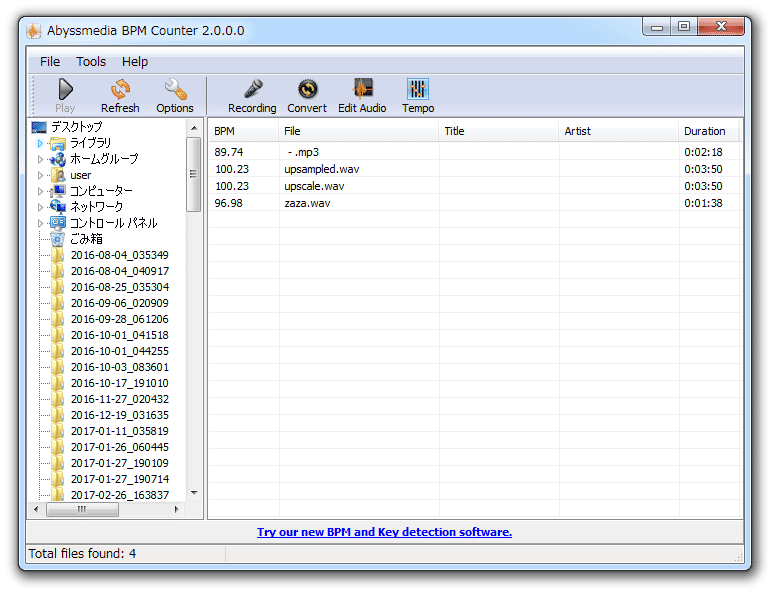Select the upsampled.wav file row
This screenshot has height=593, width=772.
(476, 169)
